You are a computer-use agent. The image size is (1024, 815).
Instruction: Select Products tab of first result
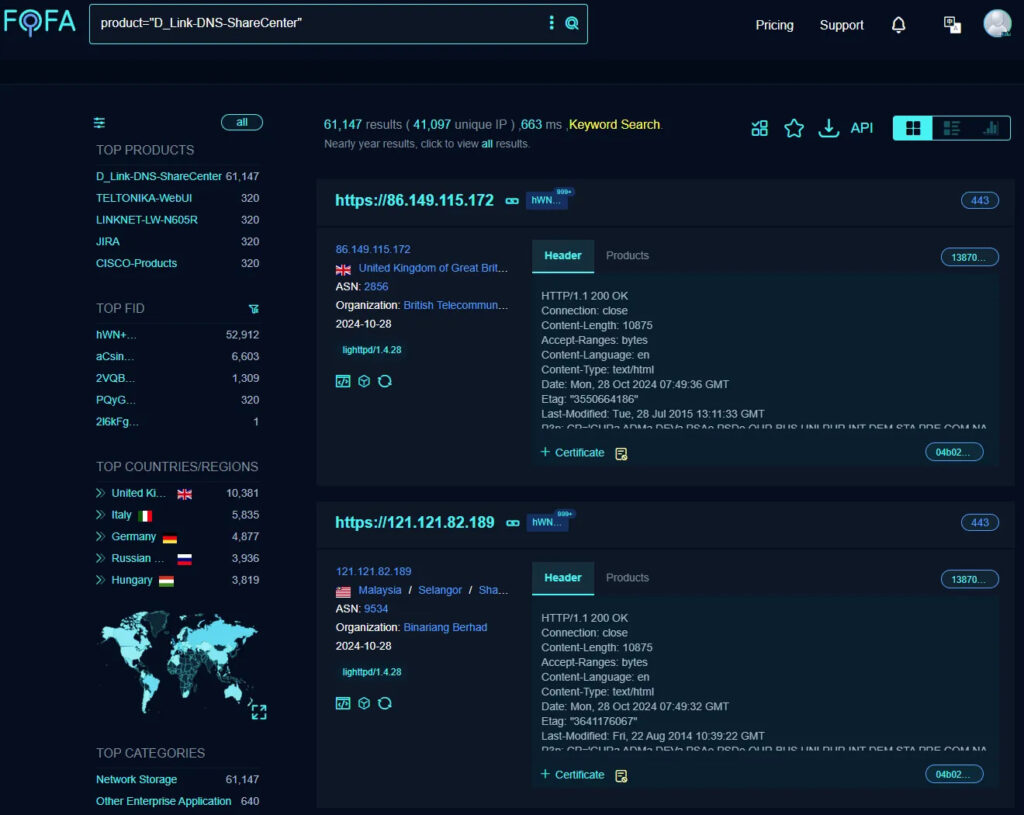(x=627, y=256)
